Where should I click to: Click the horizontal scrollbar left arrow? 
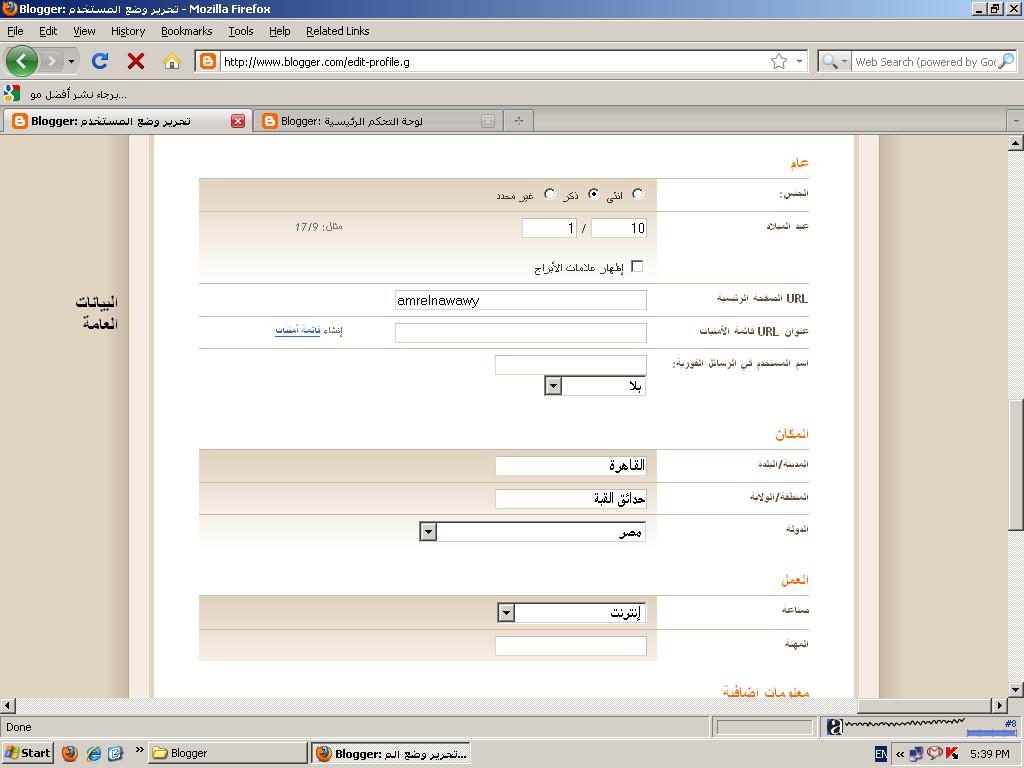8,705
